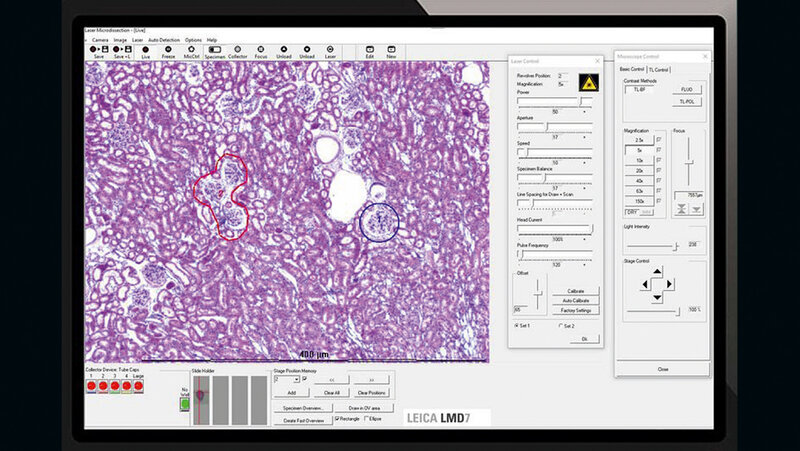Select tube cap 1 in Collector Device
The height and width of the screenshot is (451, 800).
coord(92,387)
